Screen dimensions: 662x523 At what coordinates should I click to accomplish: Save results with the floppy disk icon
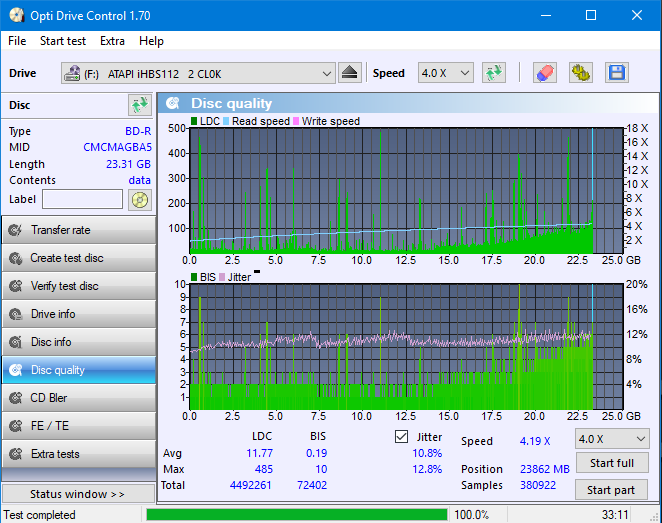tap(617, 73)
